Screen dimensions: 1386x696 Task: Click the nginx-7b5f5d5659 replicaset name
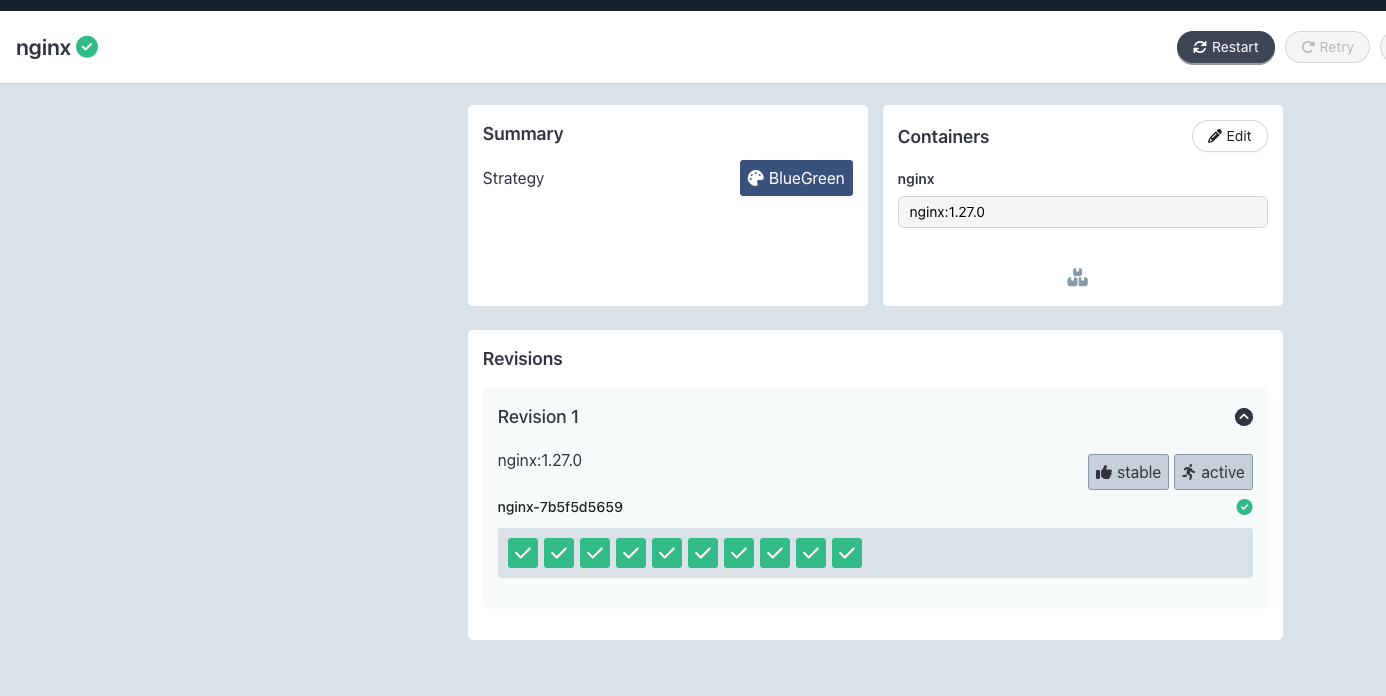click(560, 507)
